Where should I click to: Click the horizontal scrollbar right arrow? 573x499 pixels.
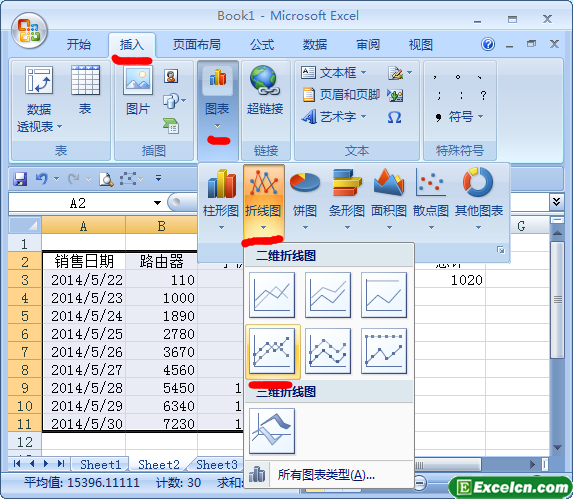click(x=532, y=464)
